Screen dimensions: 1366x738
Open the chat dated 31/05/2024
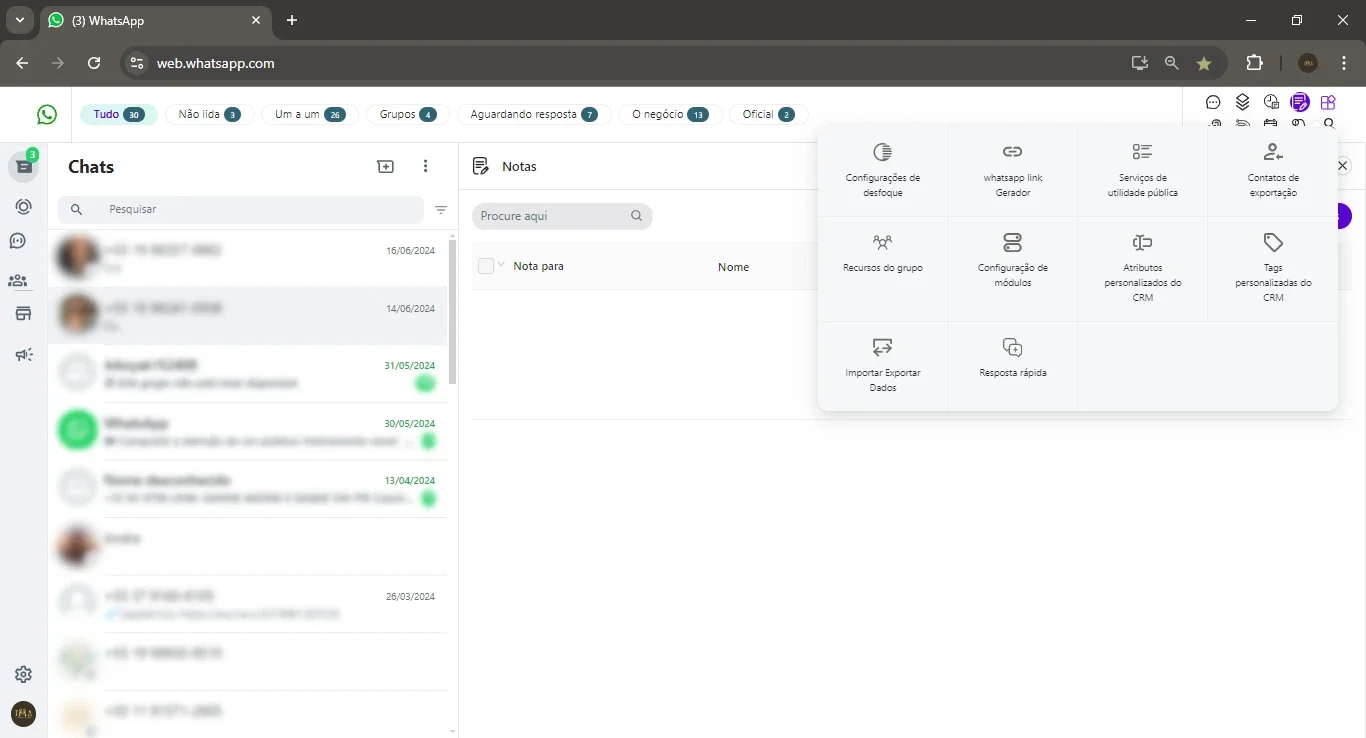tap(248, 374)
